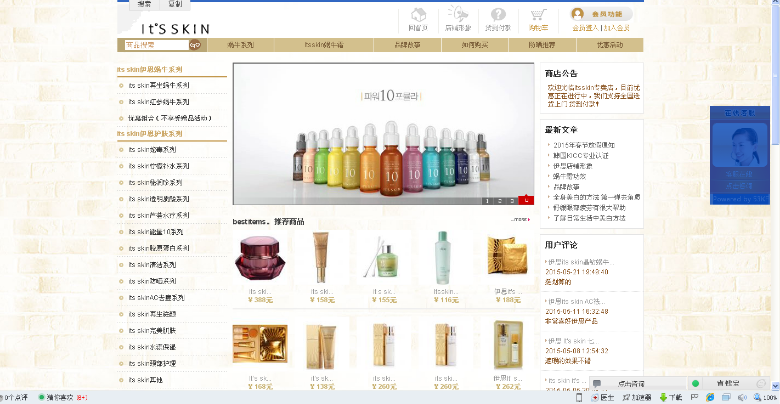This screenshot has height=404, width=780.
Task: Open the gold mask product priced ¥188元
Action: coord(507,256)
